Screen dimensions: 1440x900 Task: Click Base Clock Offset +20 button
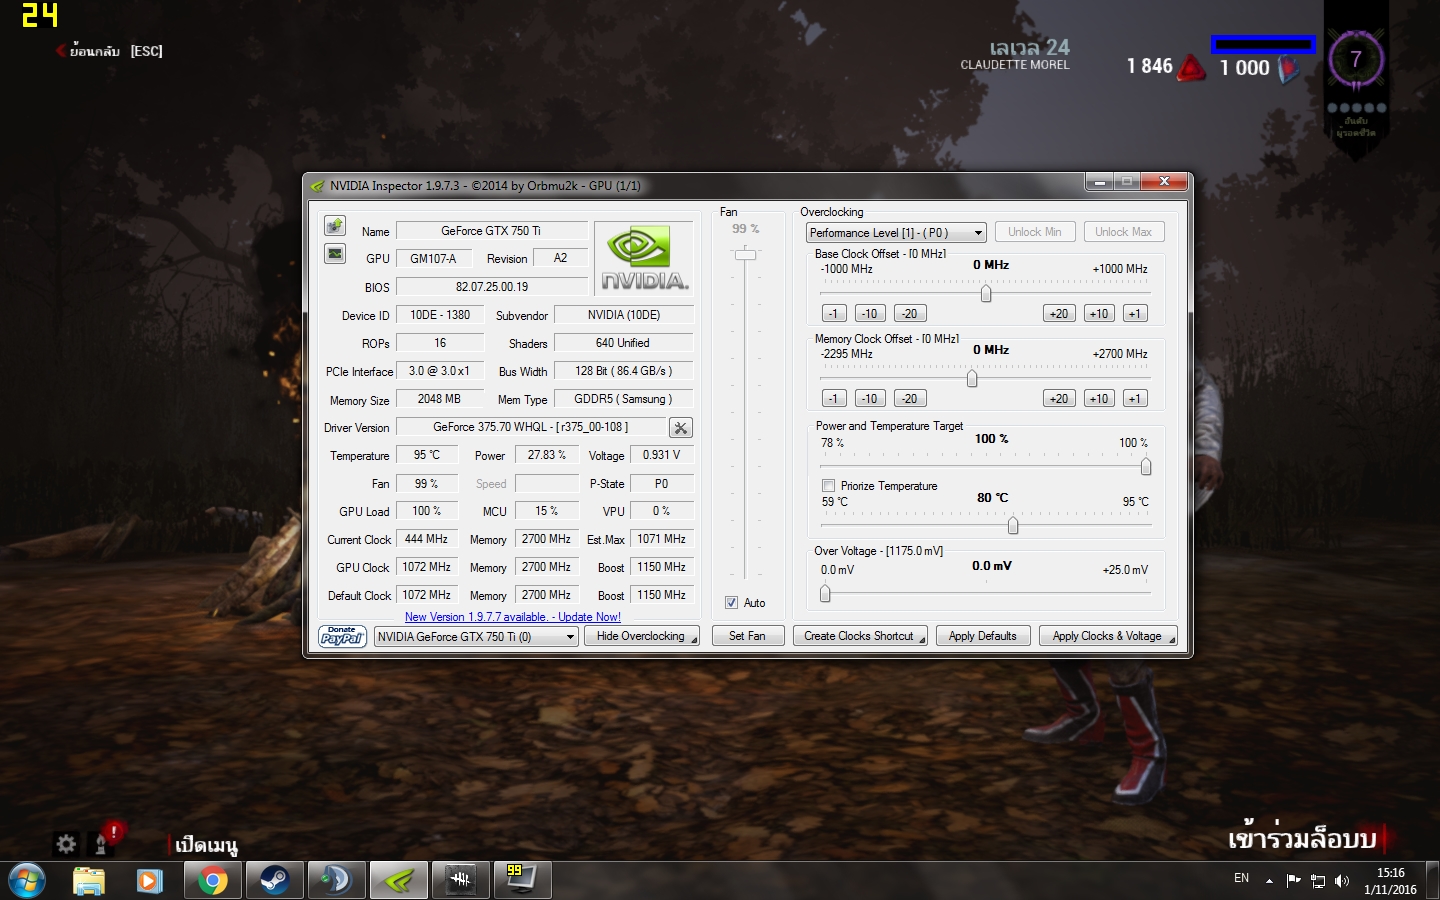click(1059, 313)
